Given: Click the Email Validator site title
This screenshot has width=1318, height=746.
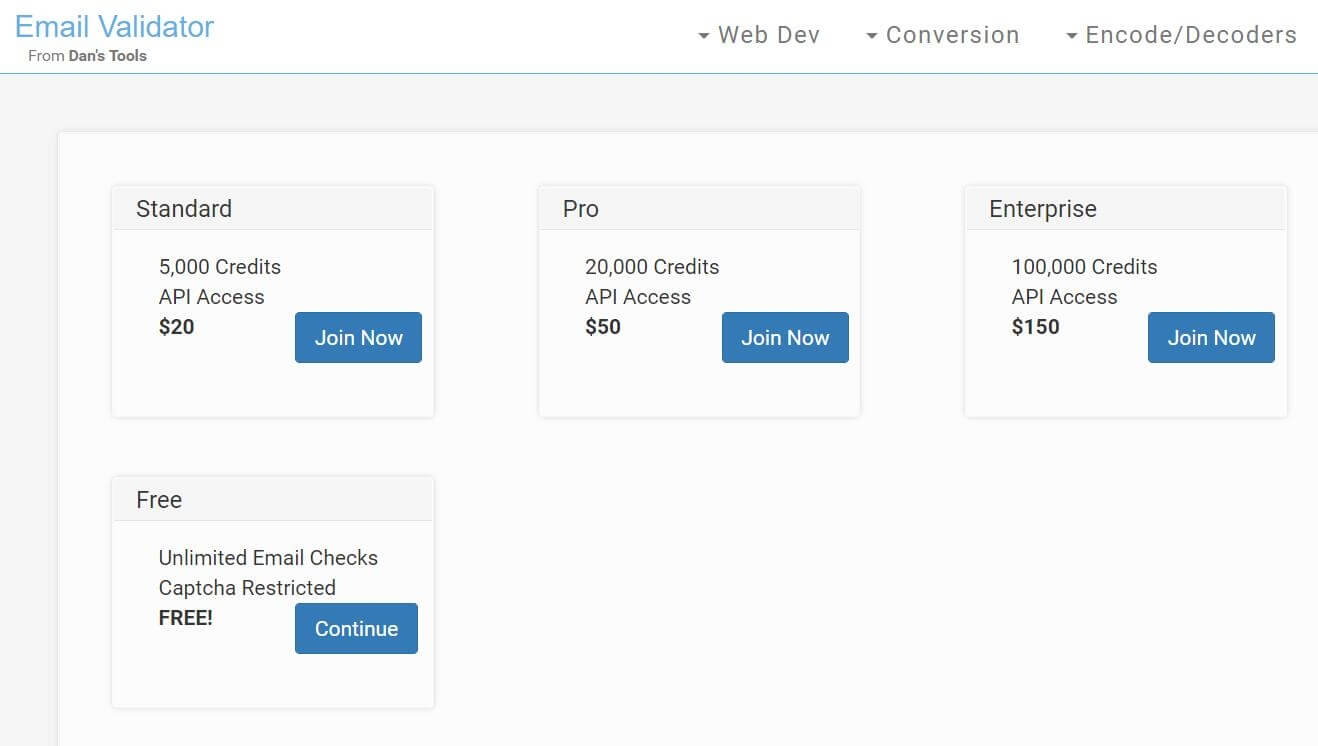Looking at the screenshot, I should click(114, 26).
